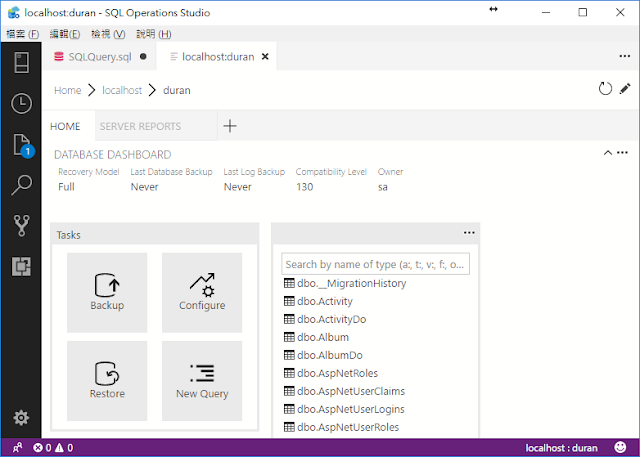The width and height of the screenshot is (640, 457).
Task: Switch to SQLQuery.sql tab
Action: tap(100, 56)
